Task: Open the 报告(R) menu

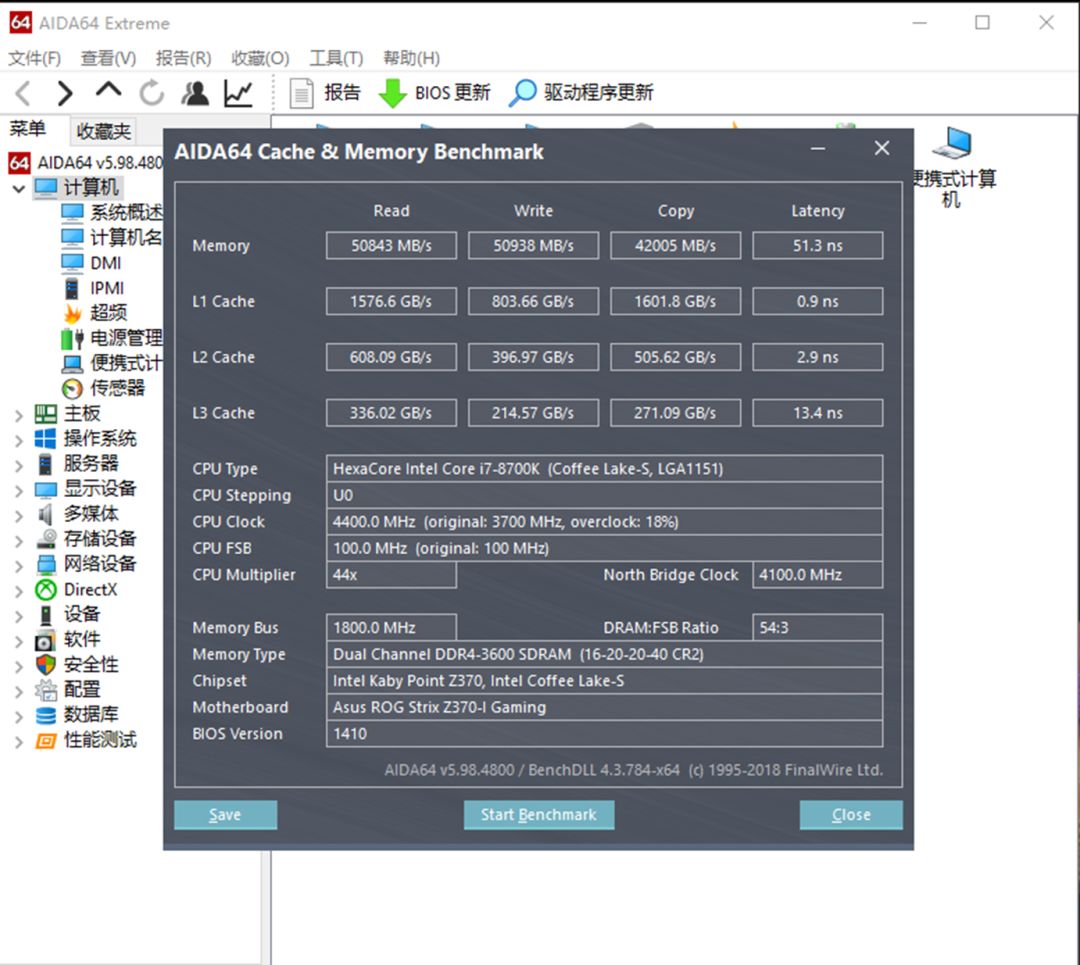Action: click(183, 58)
